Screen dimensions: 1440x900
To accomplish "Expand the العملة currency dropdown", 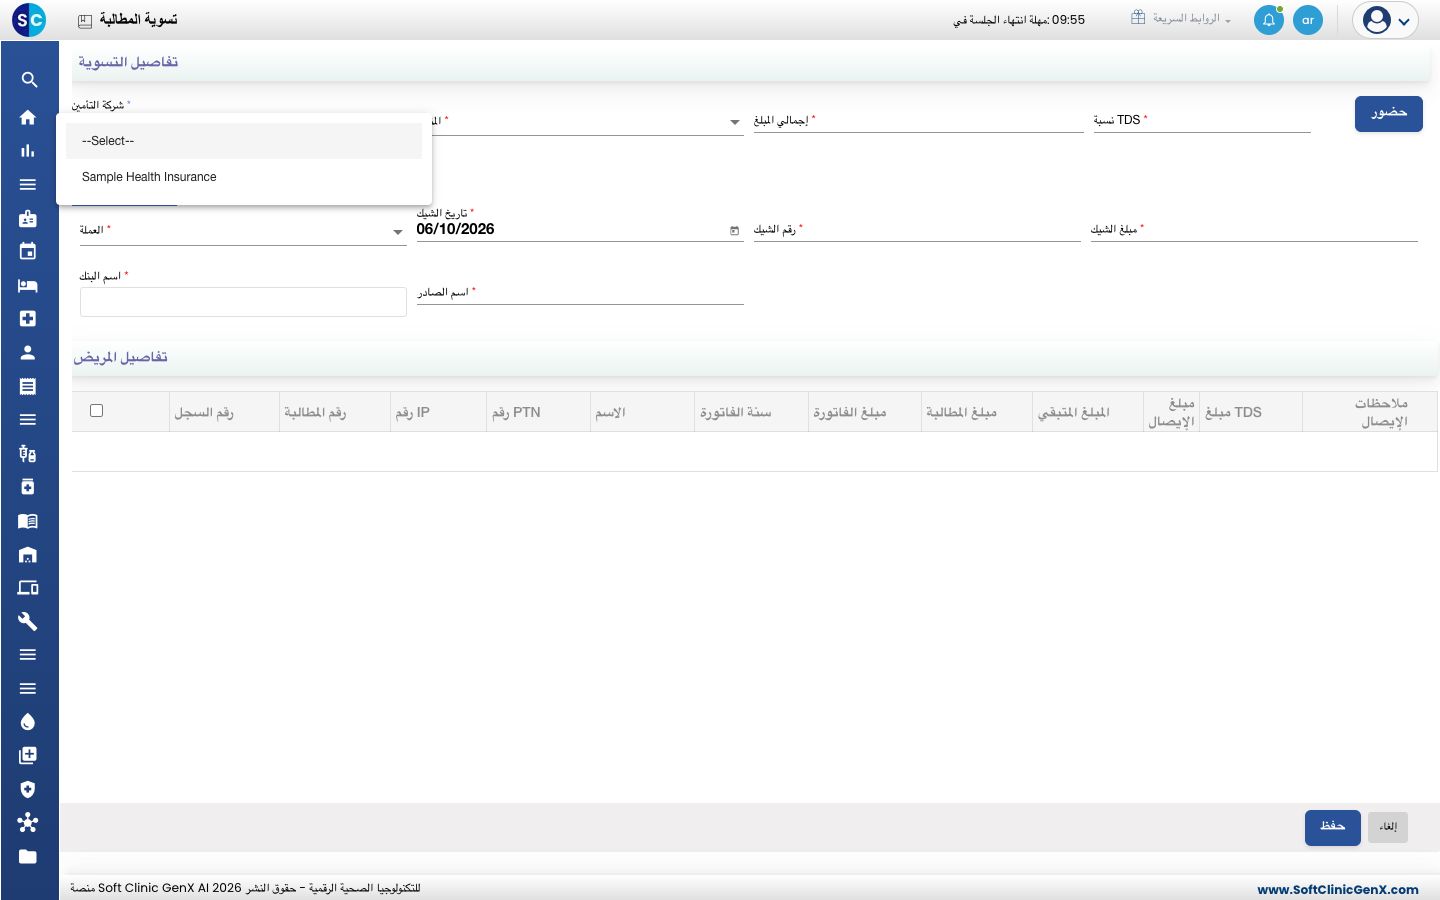I will [243, 231].
